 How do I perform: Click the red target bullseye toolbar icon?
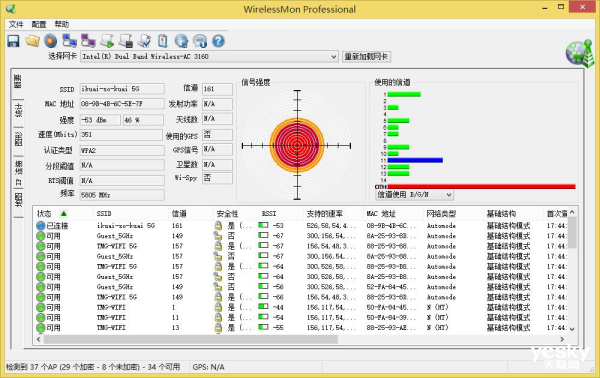point(51,41)
